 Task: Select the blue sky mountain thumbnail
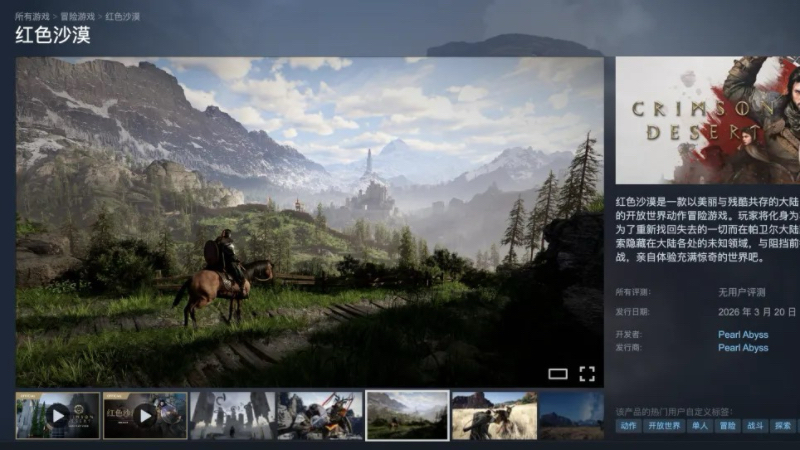[x=571, y=415]
